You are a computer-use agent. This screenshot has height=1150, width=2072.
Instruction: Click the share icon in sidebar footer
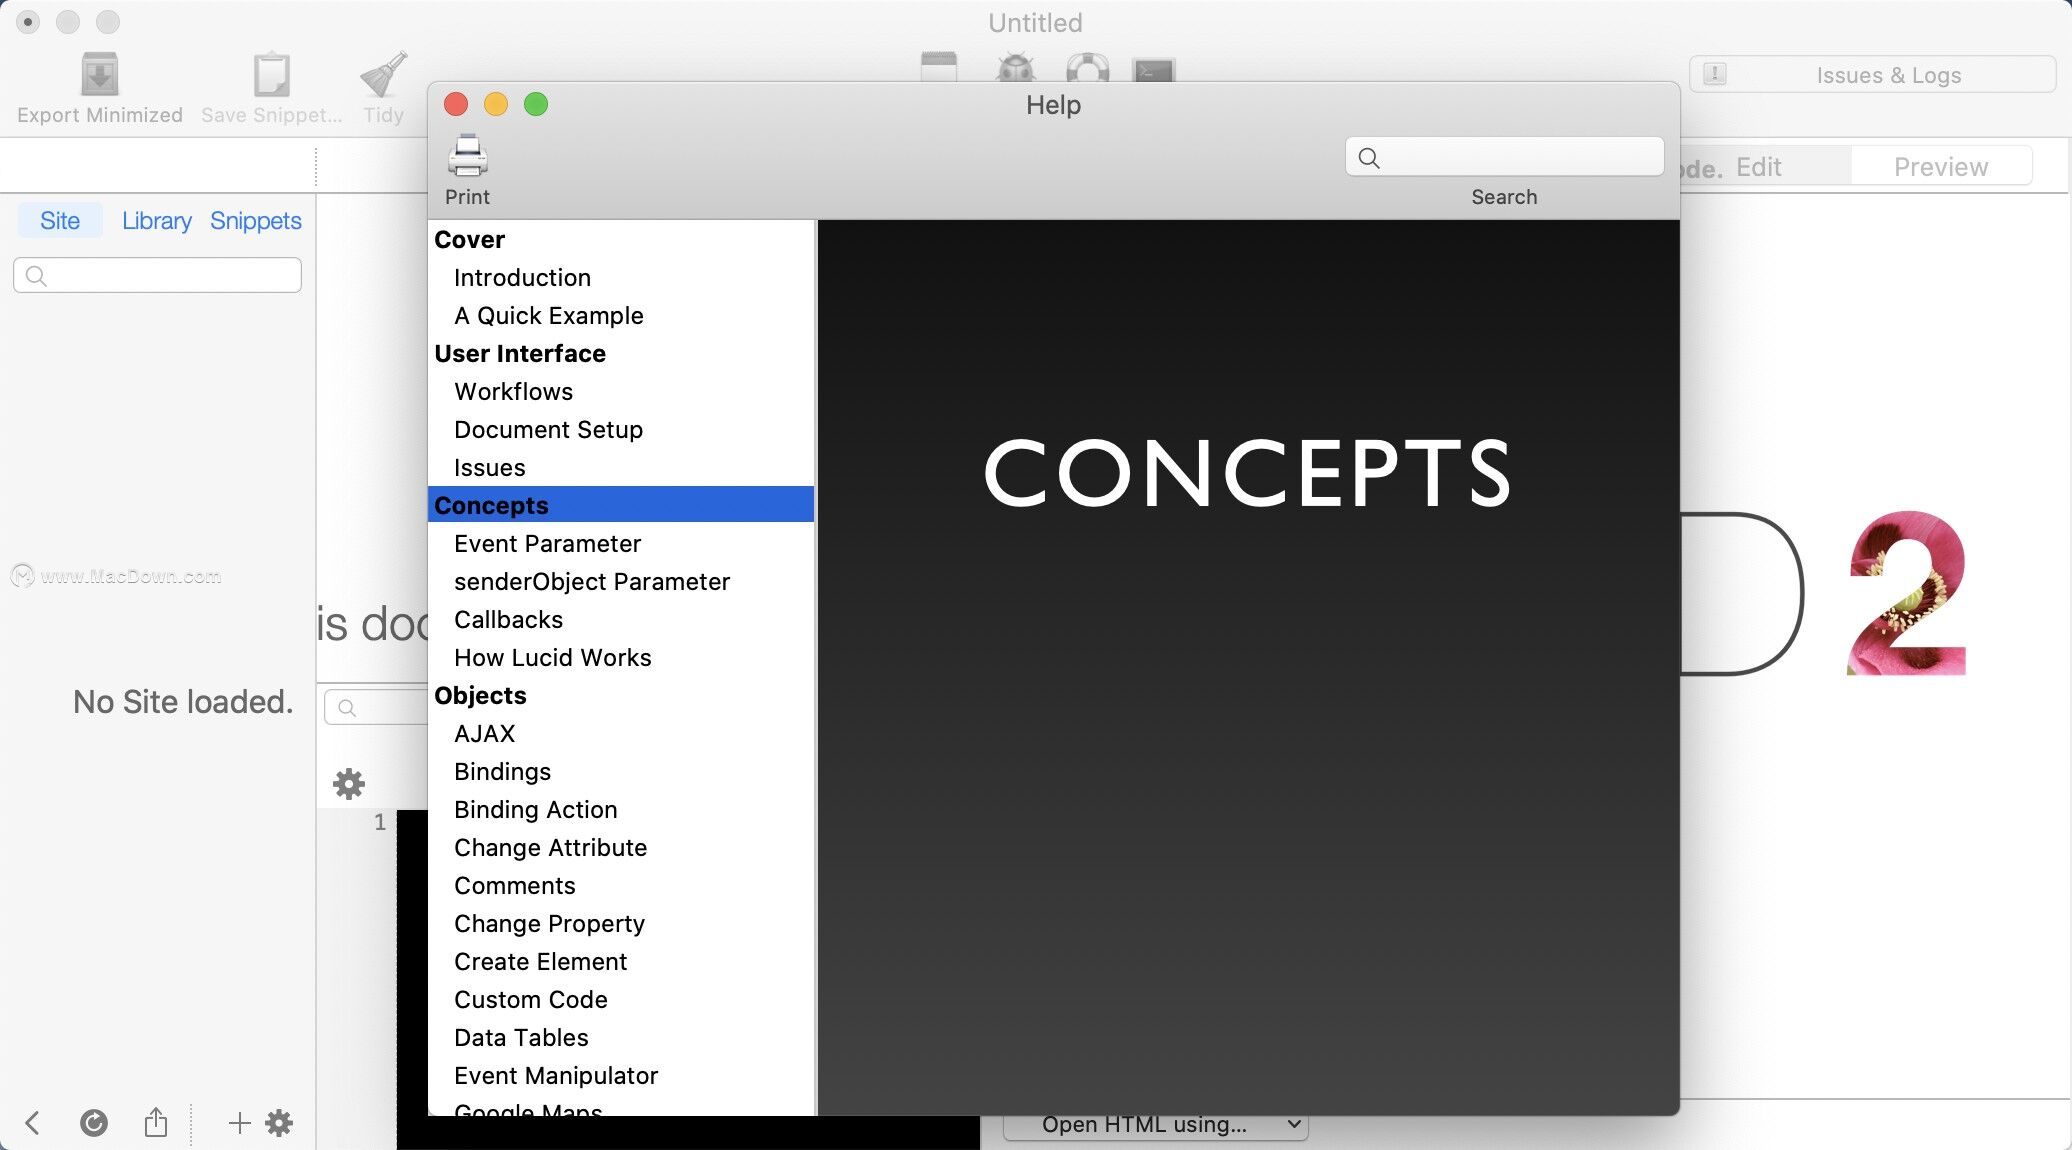click(155, 1122)
